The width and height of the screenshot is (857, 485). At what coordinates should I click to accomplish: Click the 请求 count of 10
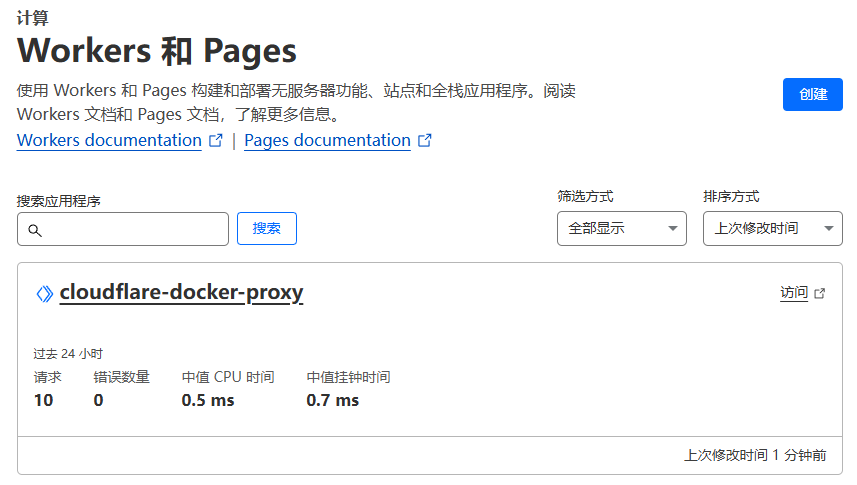(x=44, y=400)
